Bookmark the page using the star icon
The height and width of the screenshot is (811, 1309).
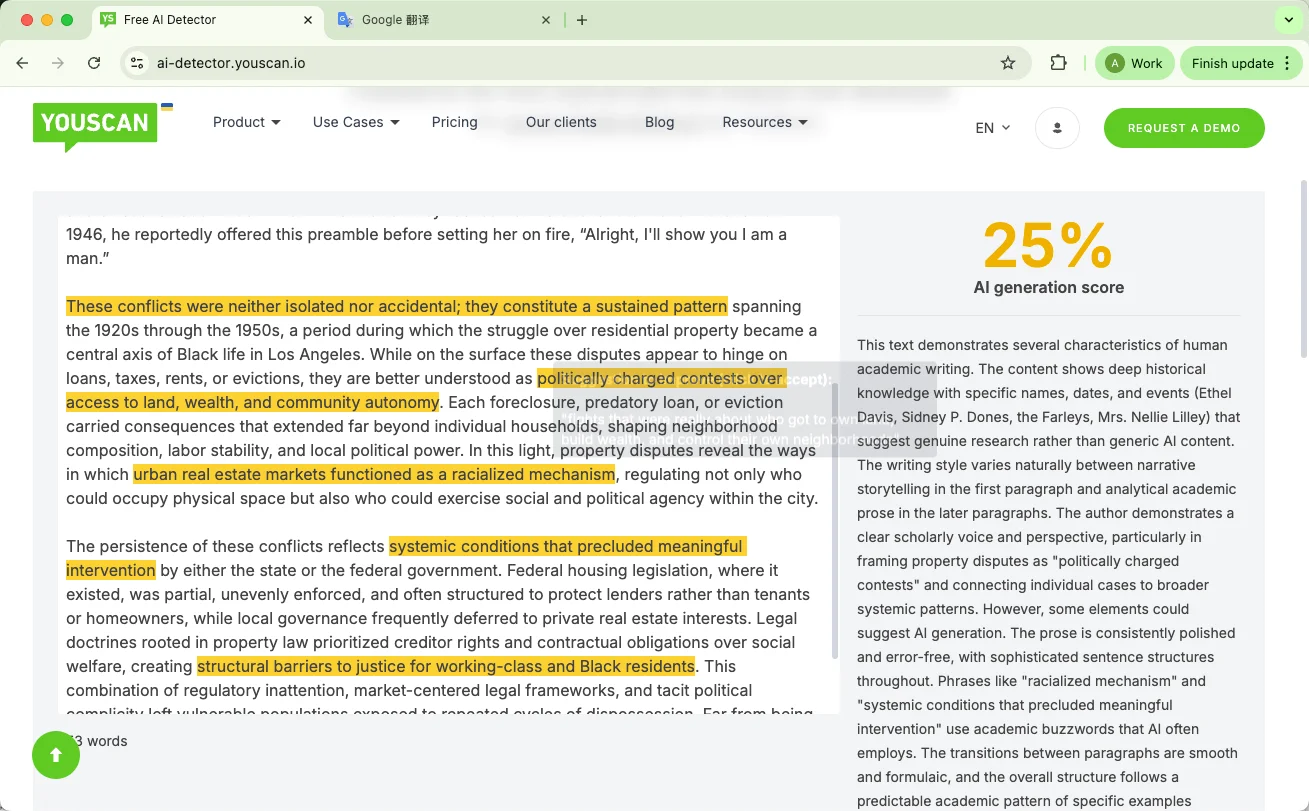click(1007, 62)
